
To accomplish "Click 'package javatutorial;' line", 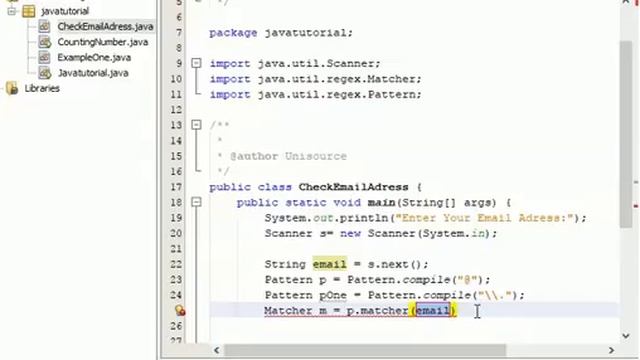I will pyautogui.click(x=281, y=33).
